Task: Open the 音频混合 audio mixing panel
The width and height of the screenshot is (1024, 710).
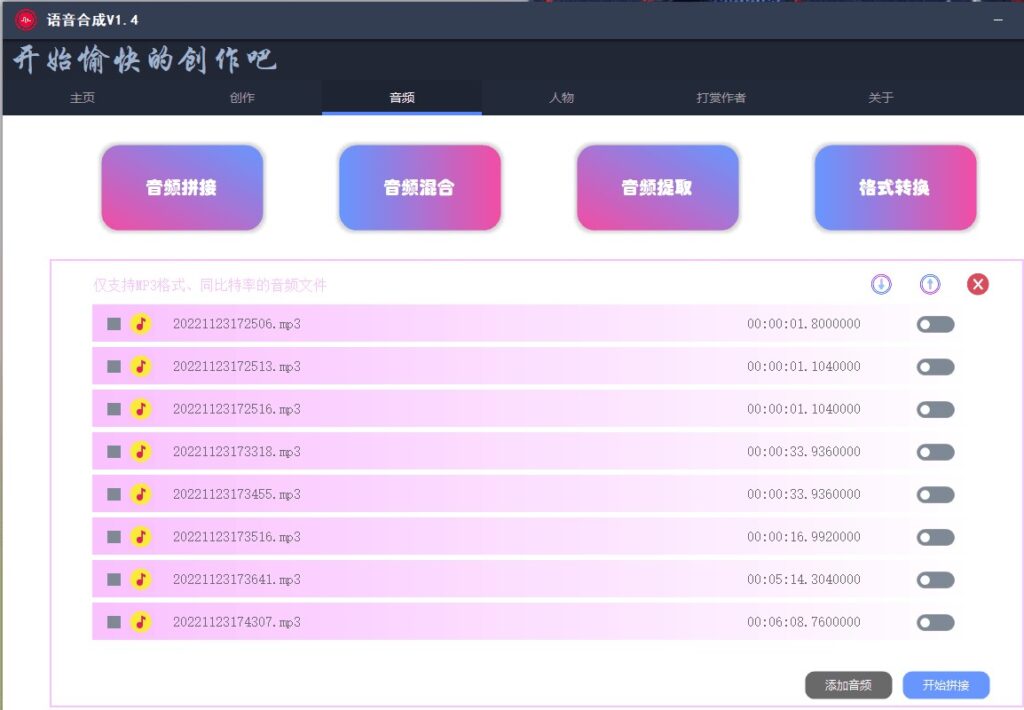Action: 419,187
